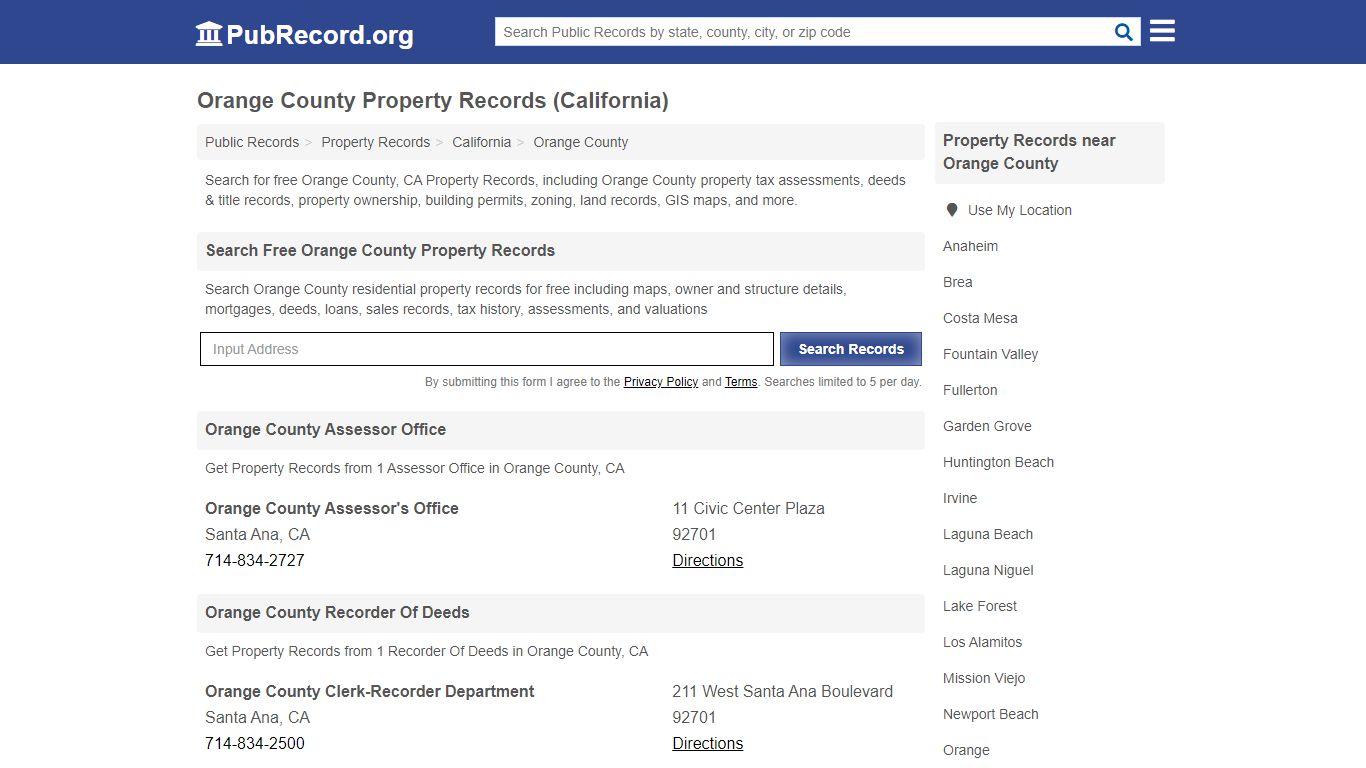The image size is (1366, 768).
Task: Open the Property Records breadcrumb
Action: [375, 142]
